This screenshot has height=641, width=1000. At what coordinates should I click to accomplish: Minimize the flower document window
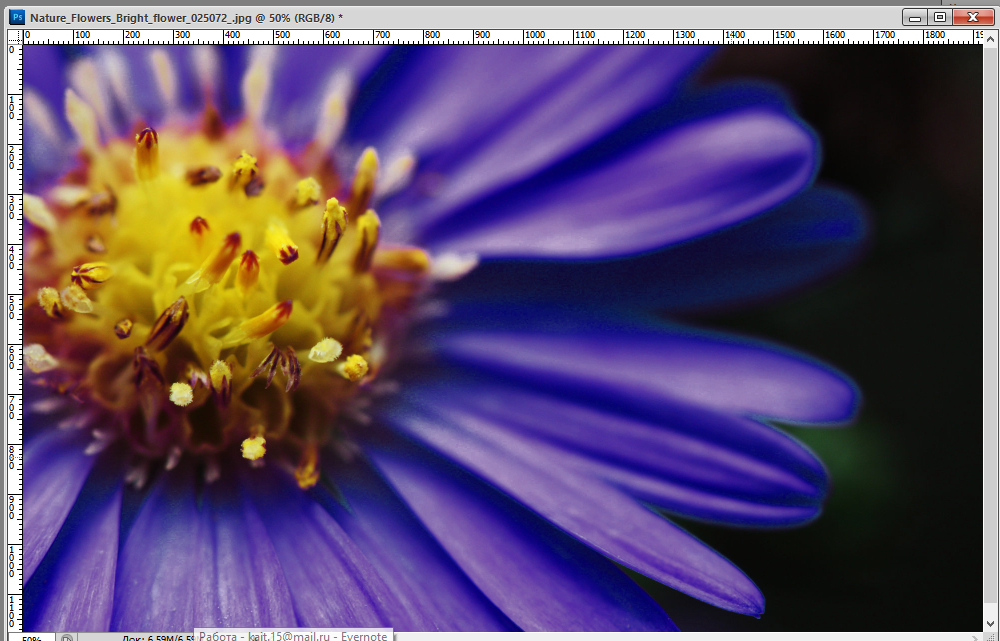point(915,17)
